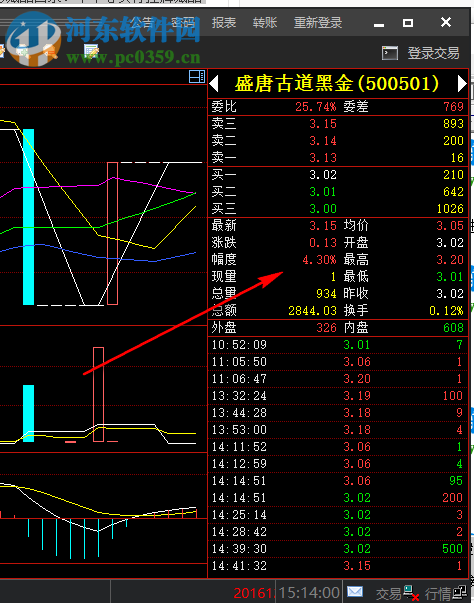Select the 14:14:51 trade at 3.06
The width and height of the screenshot is (474, 603).
click(338, 481)
